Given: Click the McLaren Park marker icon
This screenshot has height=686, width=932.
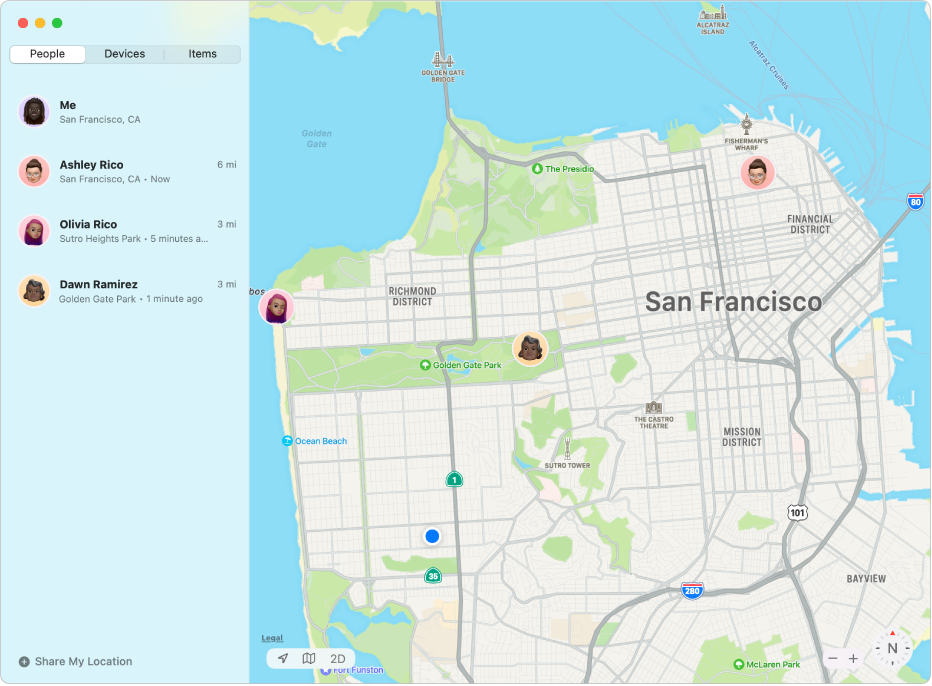Looking at the screenshot, I should pyautogui.click(x=739, y=662).
